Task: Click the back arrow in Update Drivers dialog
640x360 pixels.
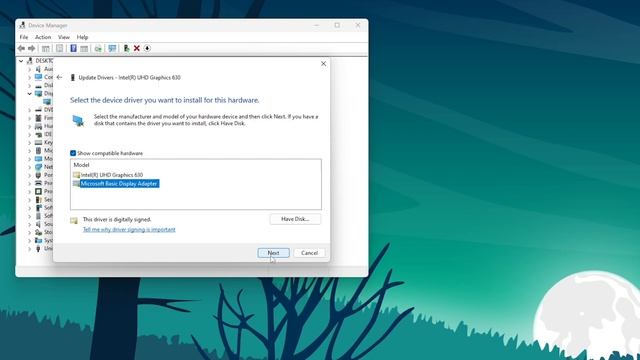Action: [x=60, y=77]
